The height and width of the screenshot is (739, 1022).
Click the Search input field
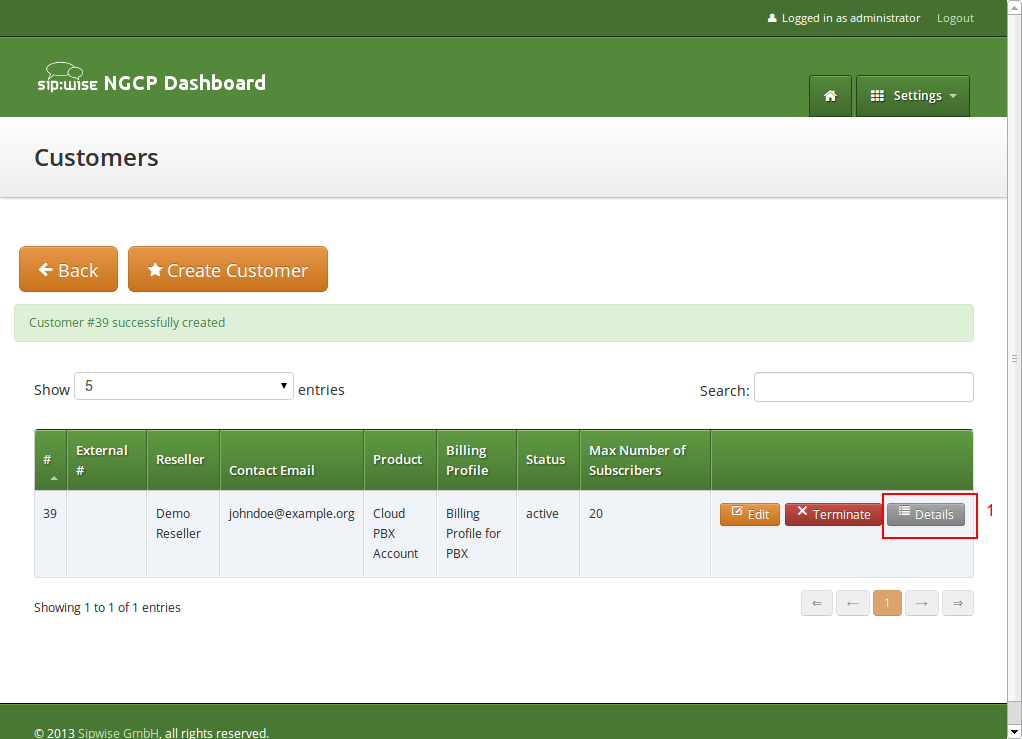[x=863, y=387]
